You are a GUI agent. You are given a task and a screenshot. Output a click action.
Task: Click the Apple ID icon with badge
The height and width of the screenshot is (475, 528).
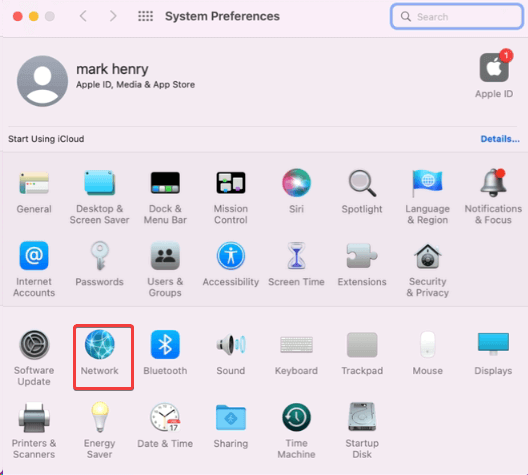(494, 67)
